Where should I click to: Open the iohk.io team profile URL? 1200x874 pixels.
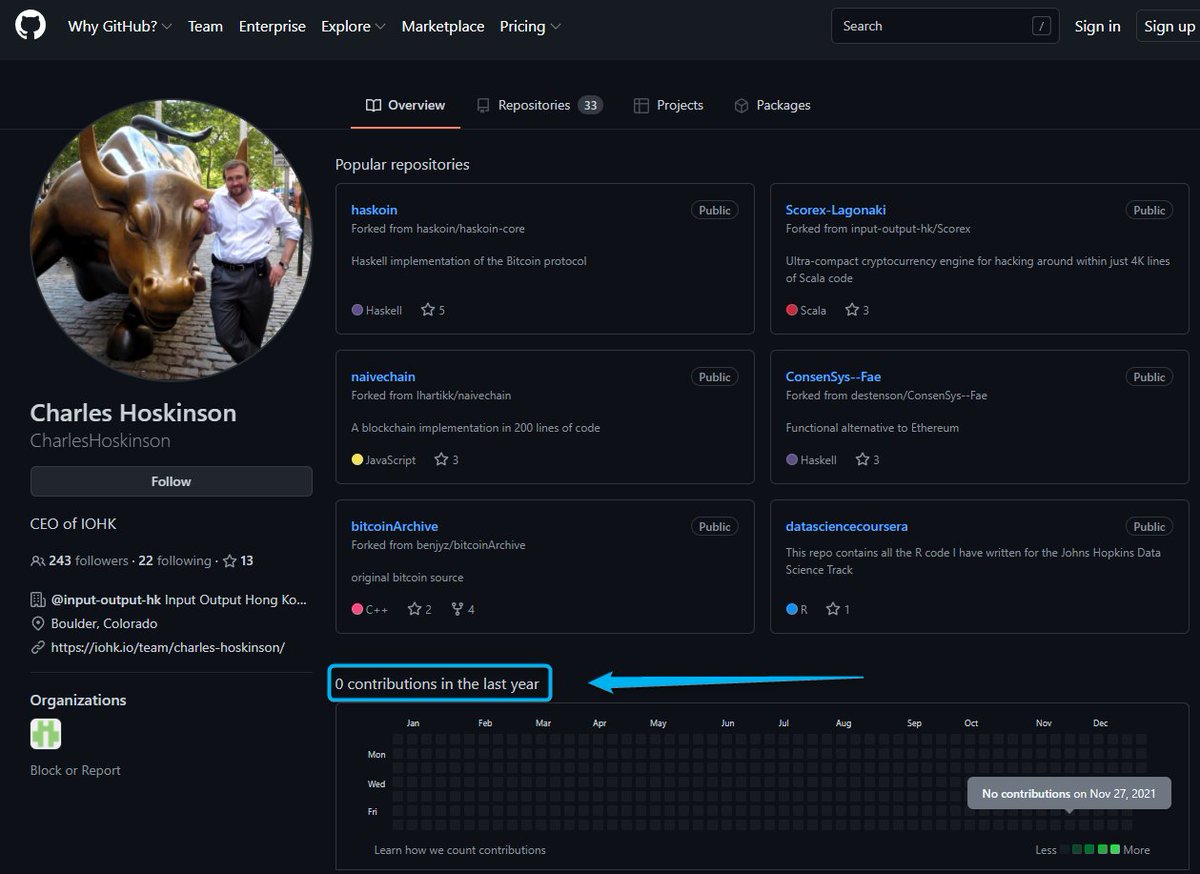(x=168, y=647)
